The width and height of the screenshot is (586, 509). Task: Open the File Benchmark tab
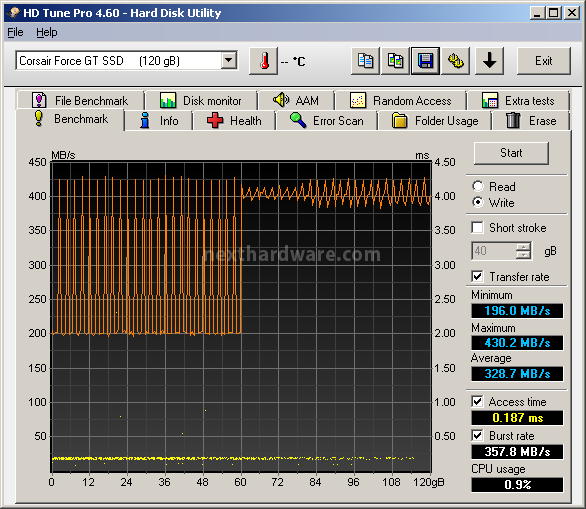pos(81,101)
